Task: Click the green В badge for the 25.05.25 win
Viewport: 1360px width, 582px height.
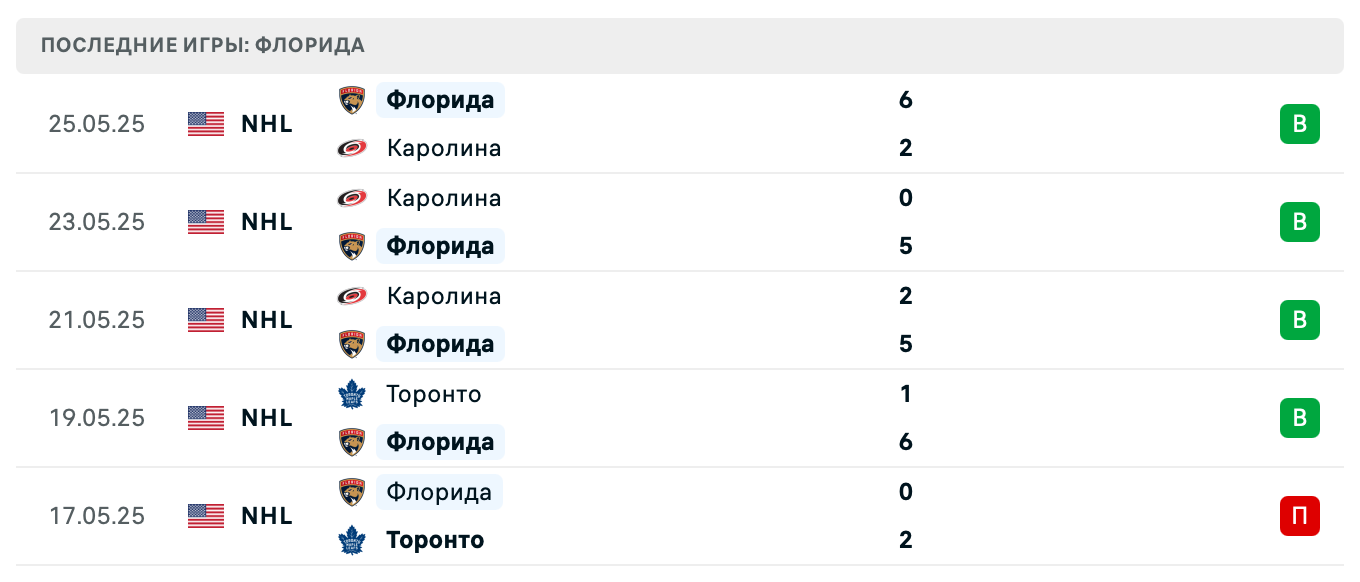Action: [x=1299, y=124]
